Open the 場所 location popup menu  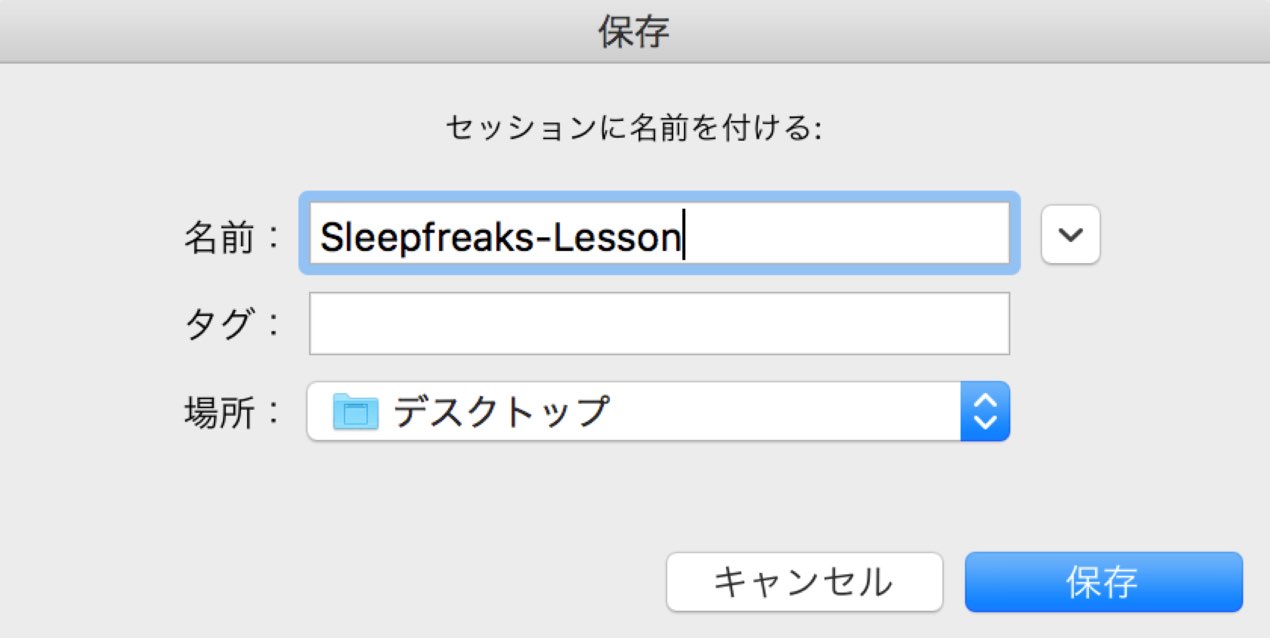click(x=658, y=411)
